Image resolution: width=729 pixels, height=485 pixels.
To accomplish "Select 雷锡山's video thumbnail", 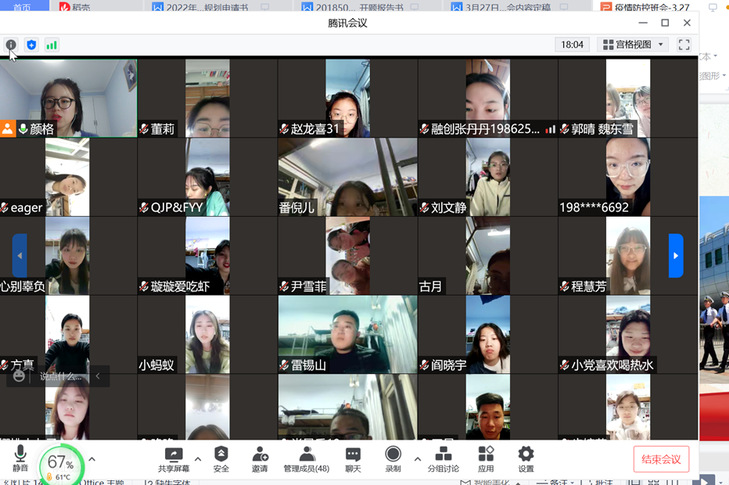I will (347, 333).
